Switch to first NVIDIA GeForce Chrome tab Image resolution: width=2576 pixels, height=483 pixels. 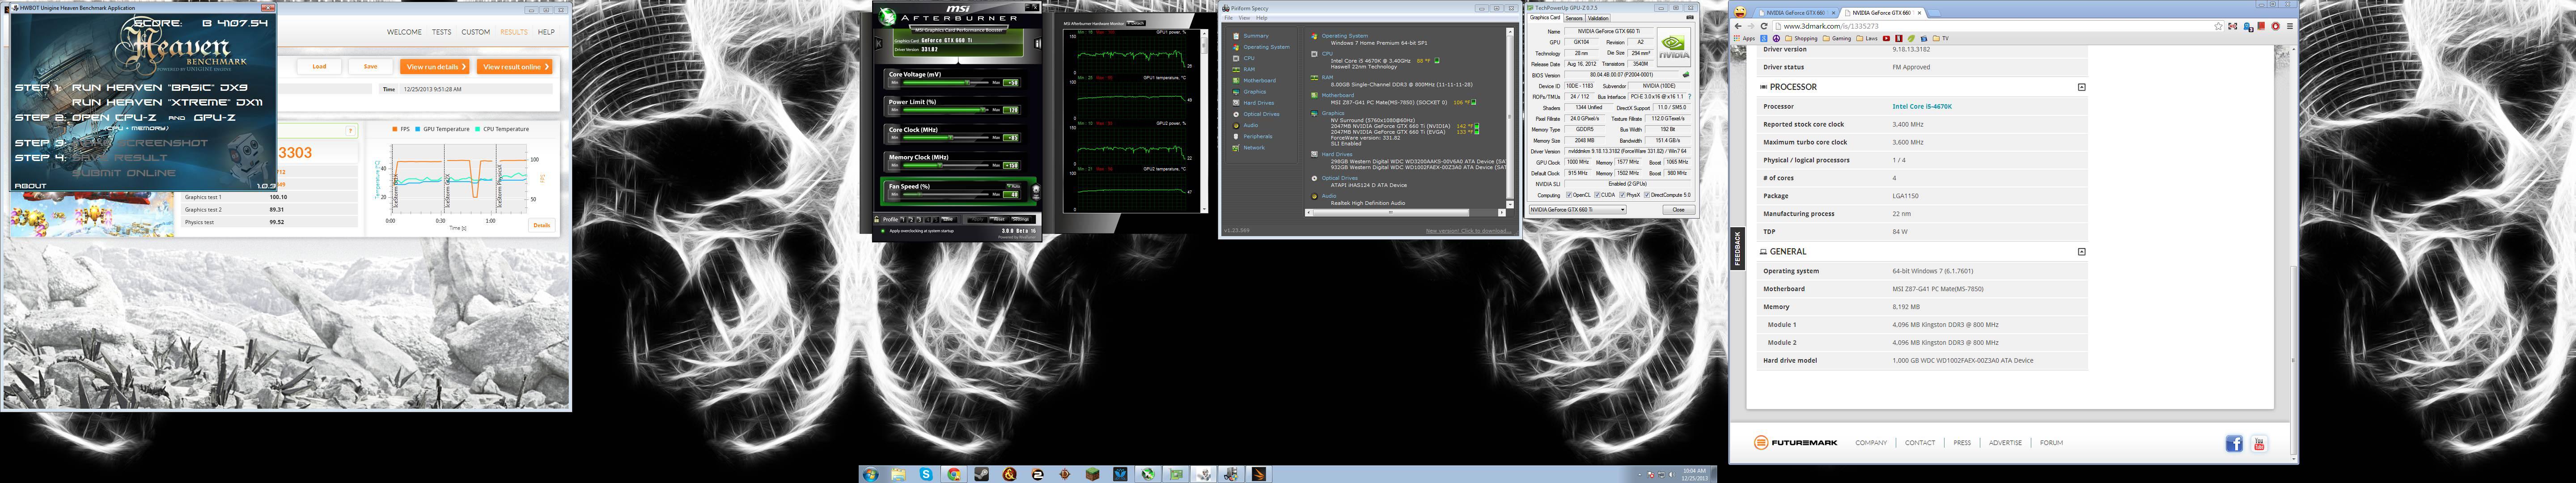tap(1796, 13)
